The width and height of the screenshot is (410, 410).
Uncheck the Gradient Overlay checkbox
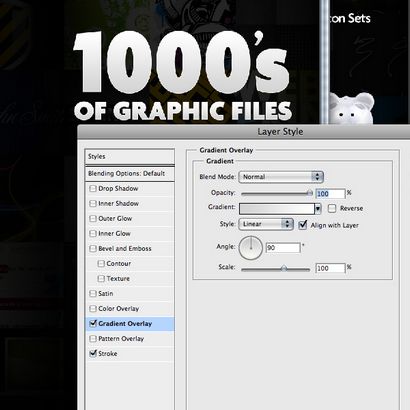(x=93, y=323)
